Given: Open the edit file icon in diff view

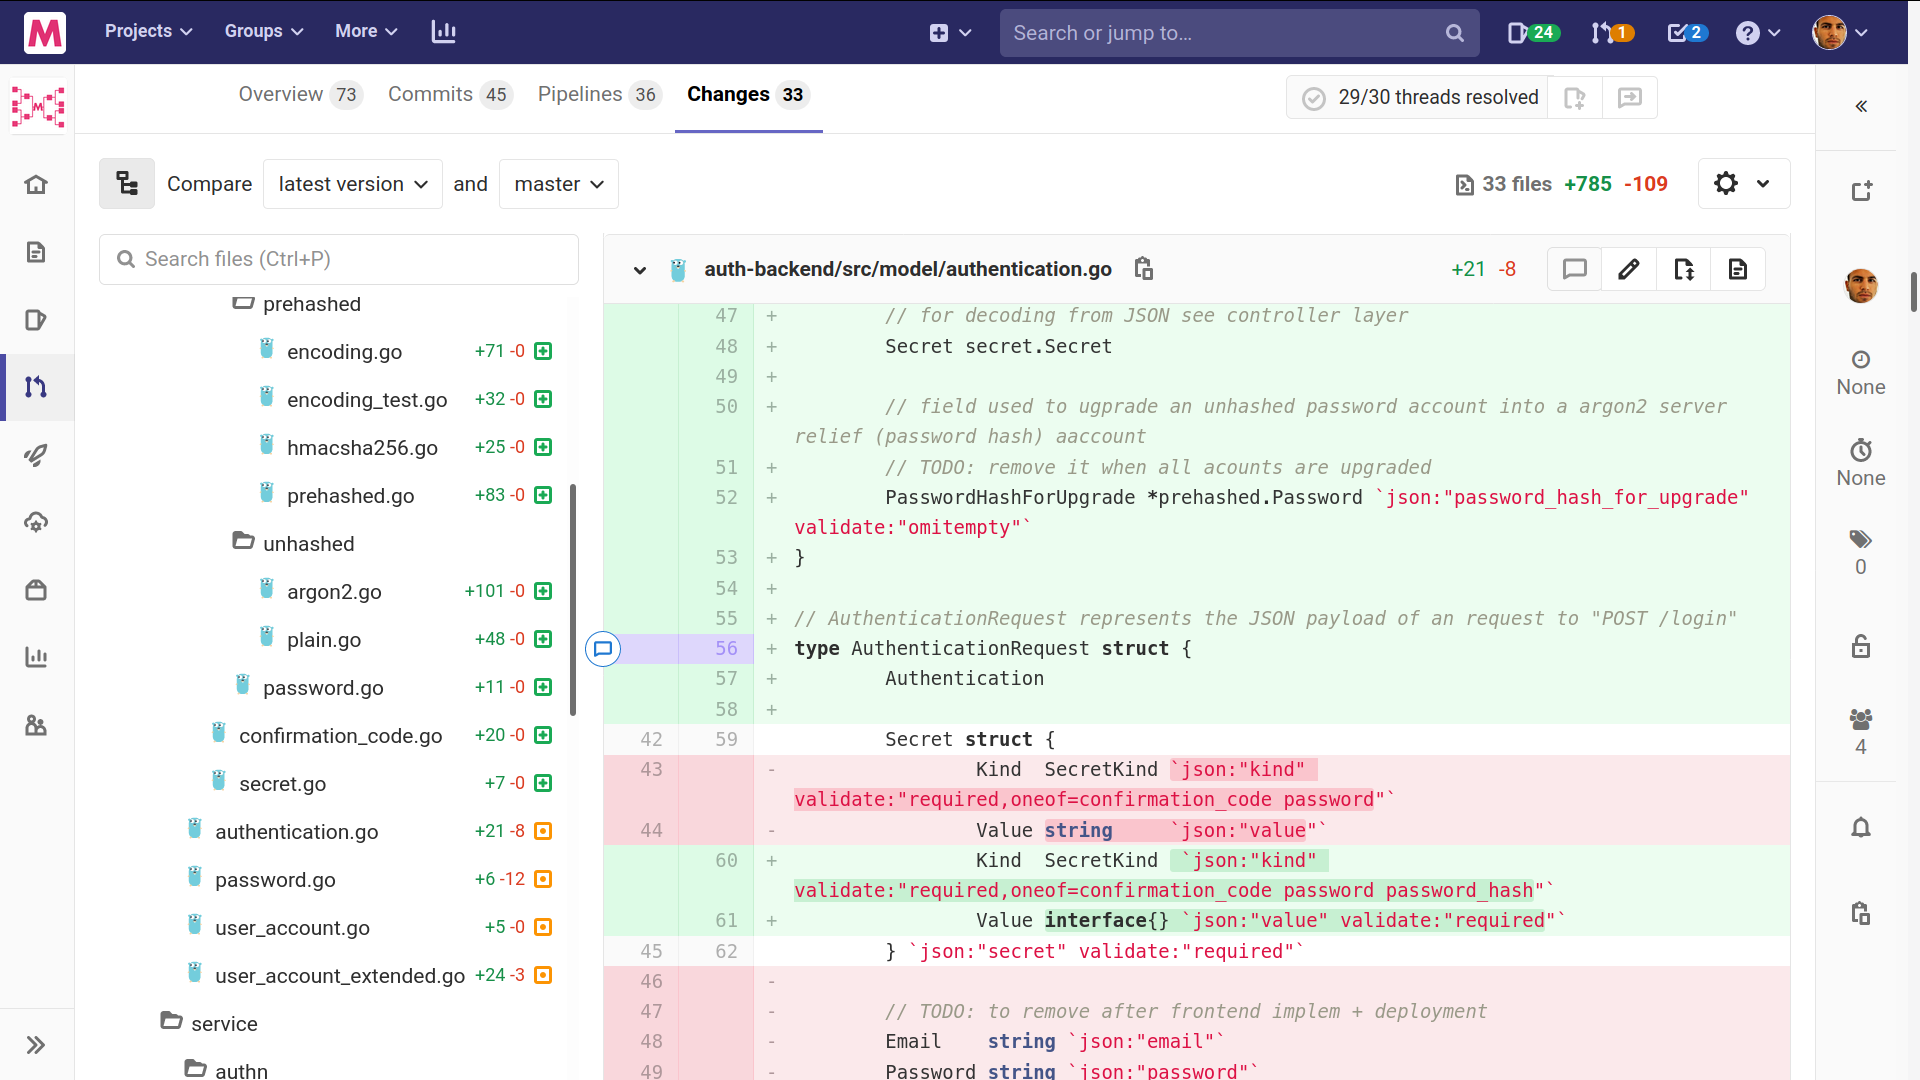Looking at the screenshot, I should coord(1630,269).
